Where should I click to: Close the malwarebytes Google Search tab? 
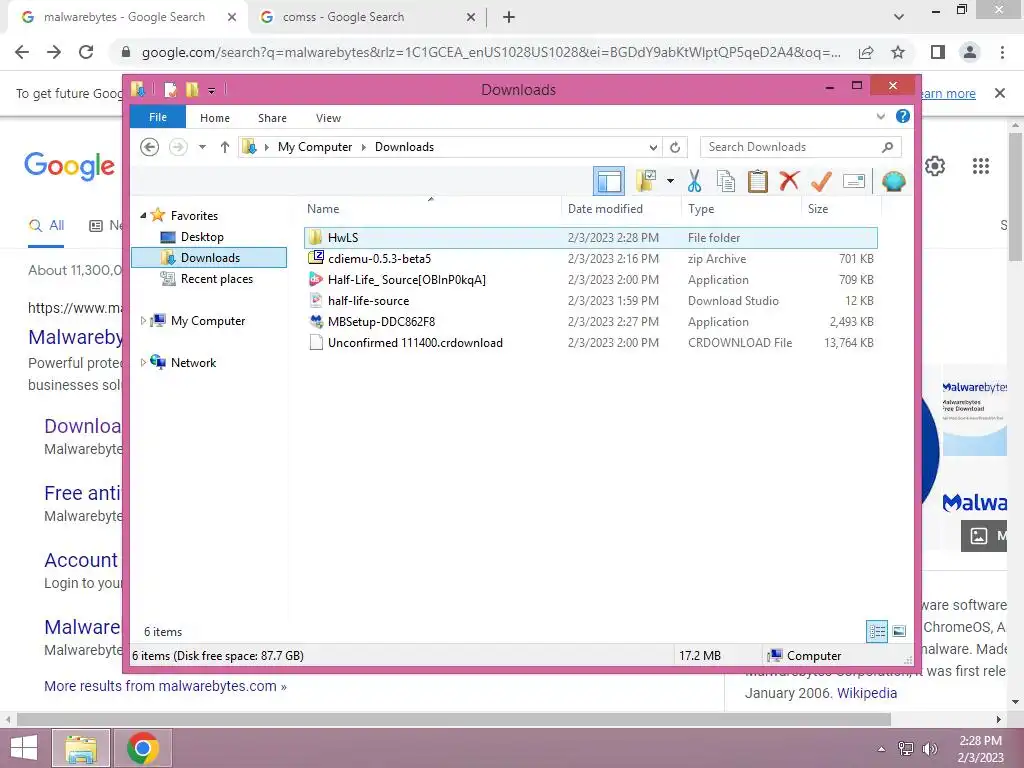tap(232, 17)
